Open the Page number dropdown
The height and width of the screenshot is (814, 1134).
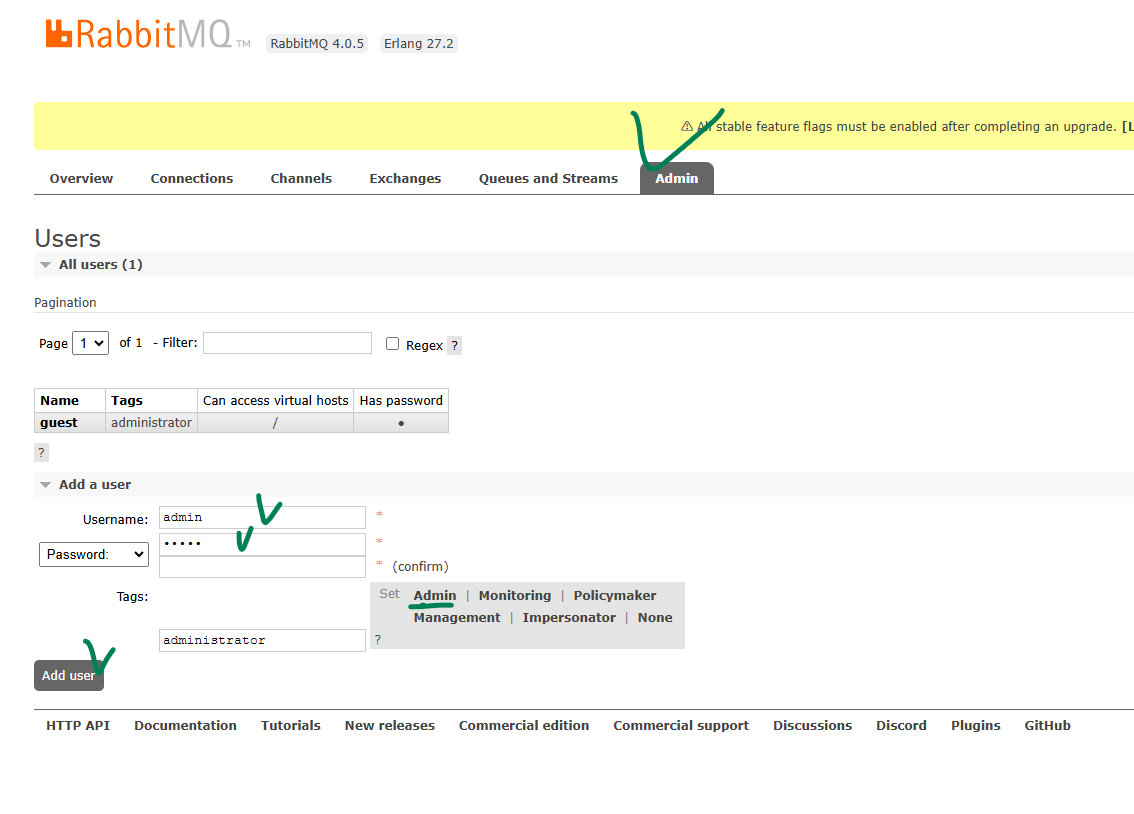click(x=90, y=343)
